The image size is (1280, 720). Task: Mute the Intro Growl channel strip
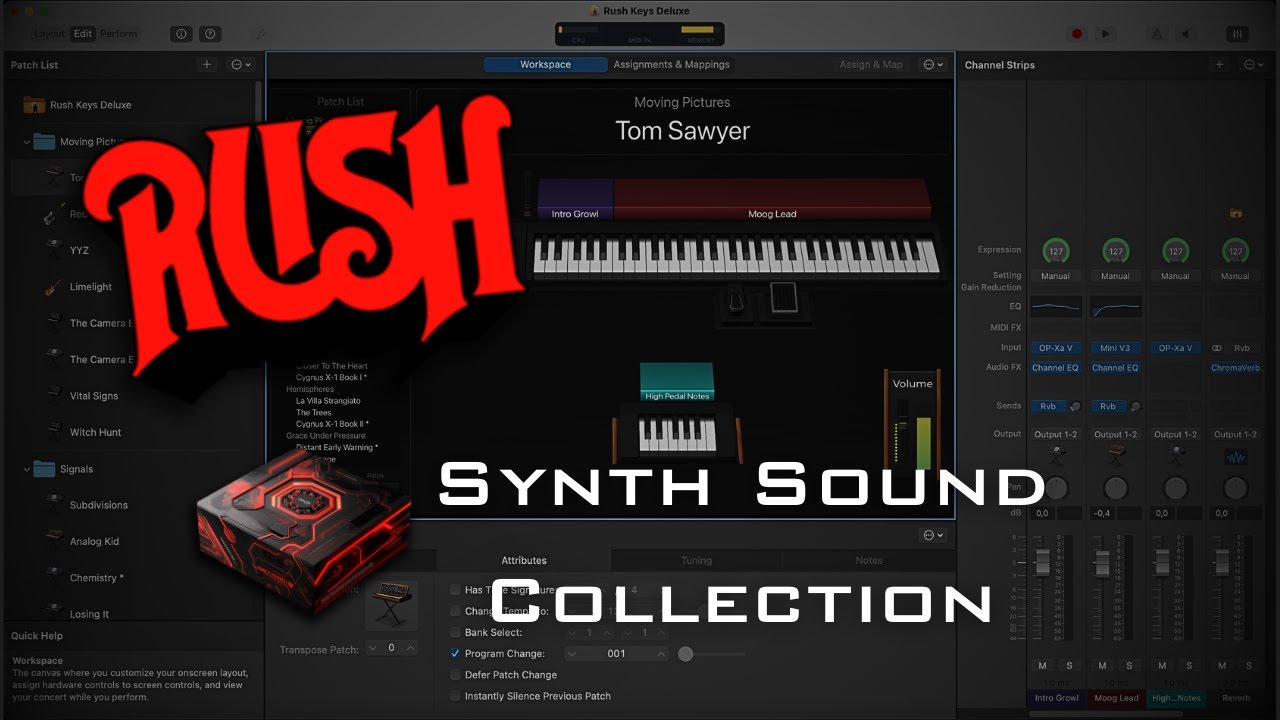click(1042, 665)
